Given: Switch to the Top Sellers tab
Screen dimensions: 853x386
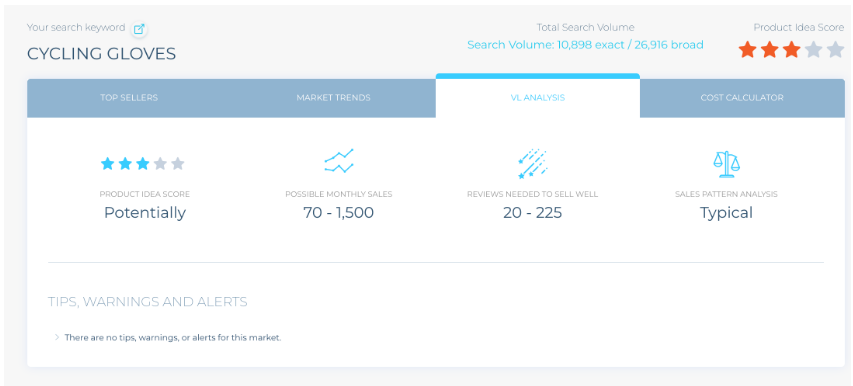Looking at the screenshot, I should point(129,98).
